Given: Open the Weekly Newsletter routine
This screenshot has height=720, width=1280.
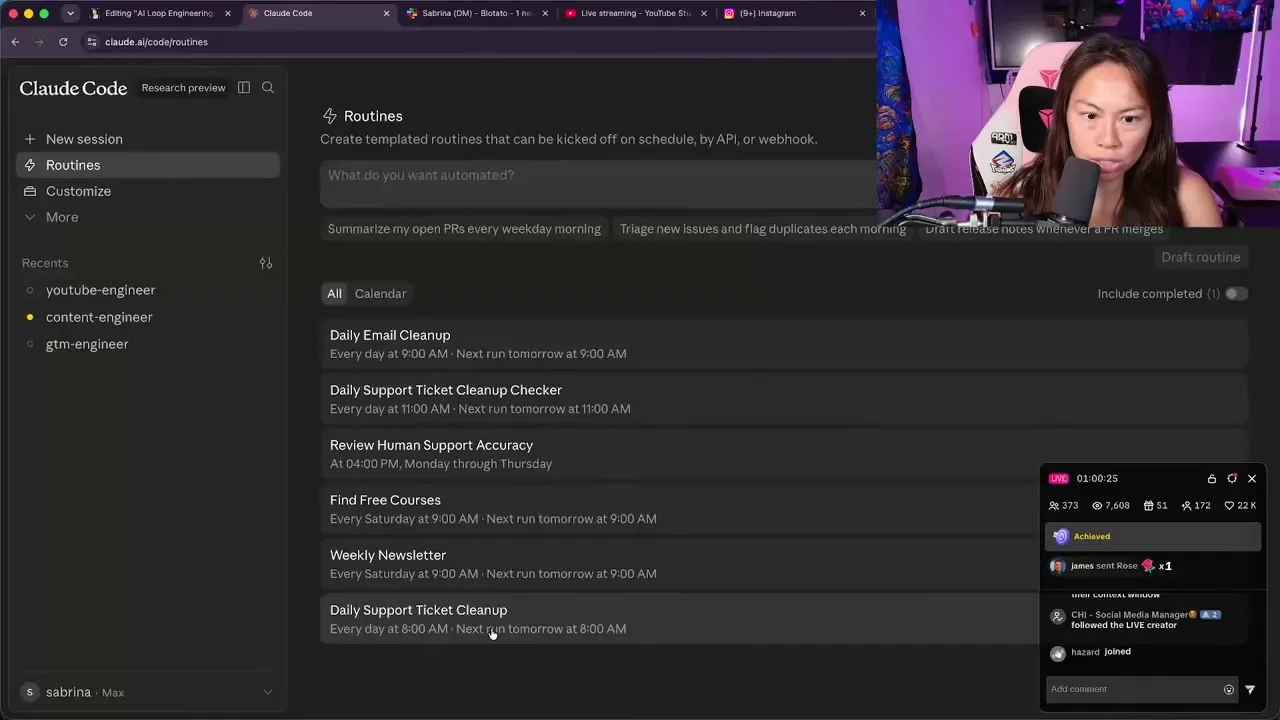Looking at the screenshot, I should pyautogui.click(x=680, y=564).
